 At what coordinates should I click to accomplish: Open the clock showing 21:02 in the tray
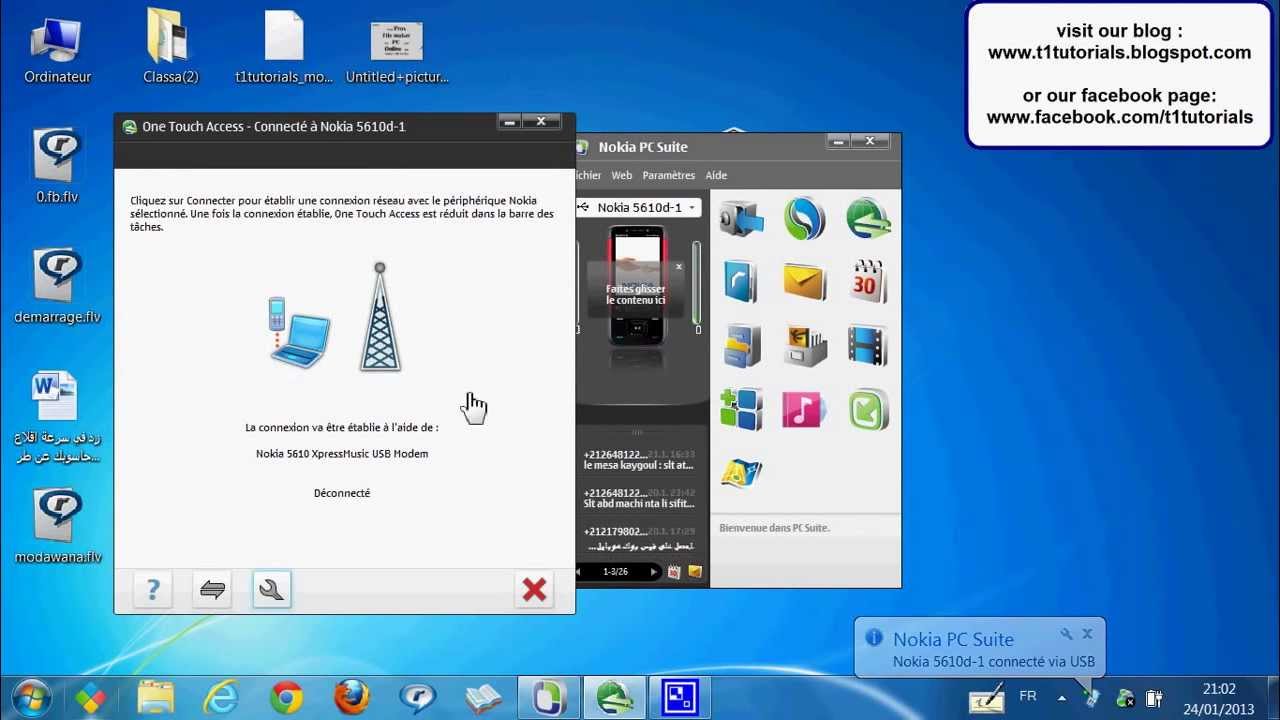pyautogui.click(x=1219, y=699)
